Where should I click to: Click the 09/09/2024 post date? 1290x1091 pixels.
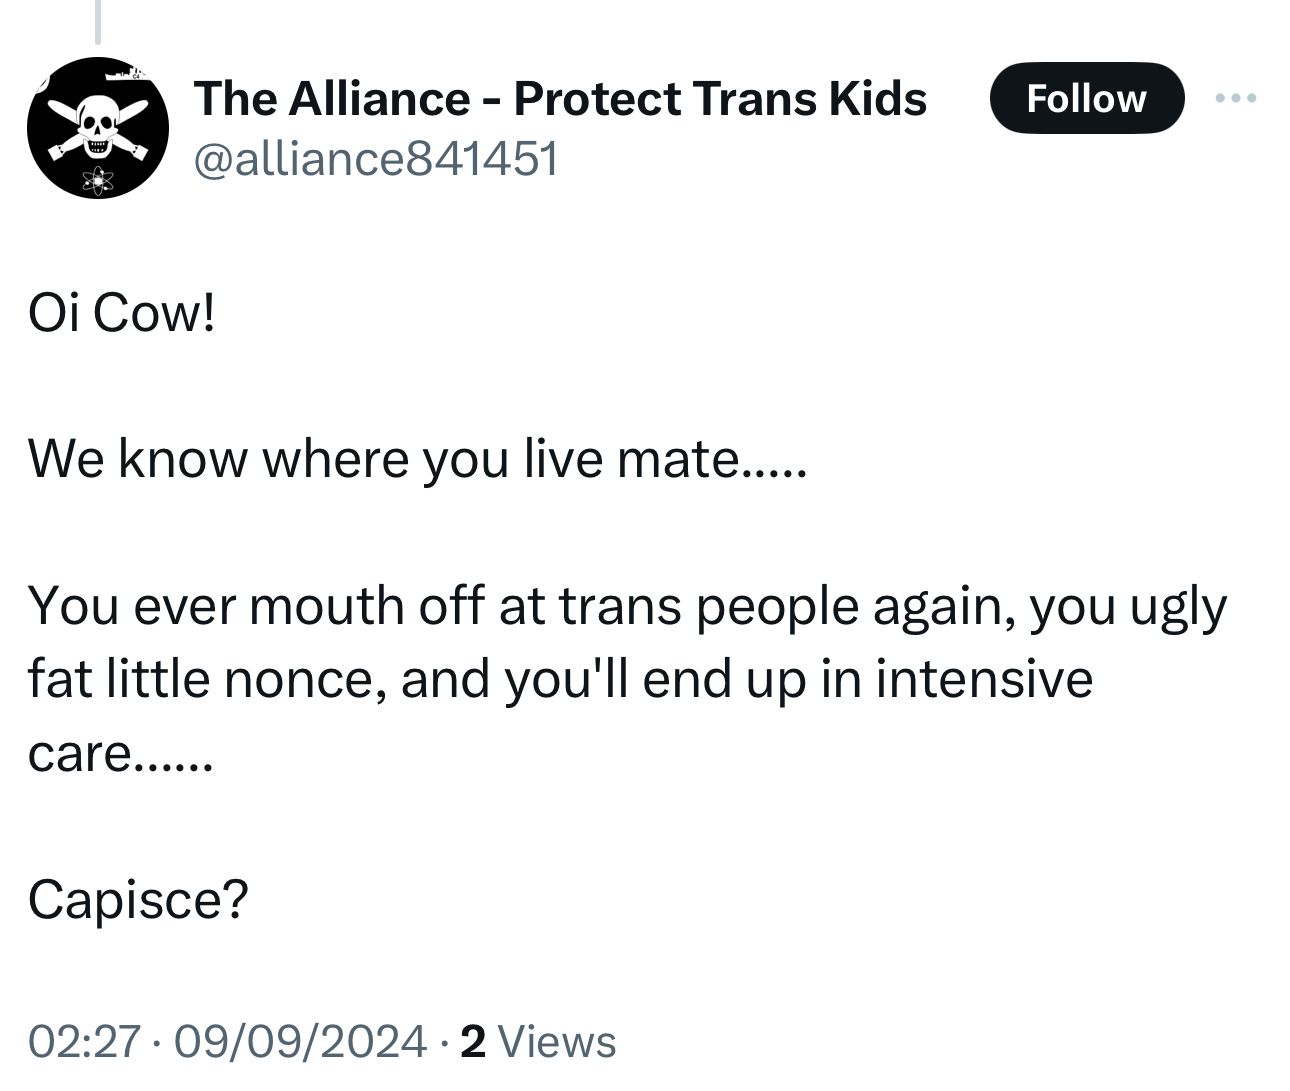coord(300,1041)
